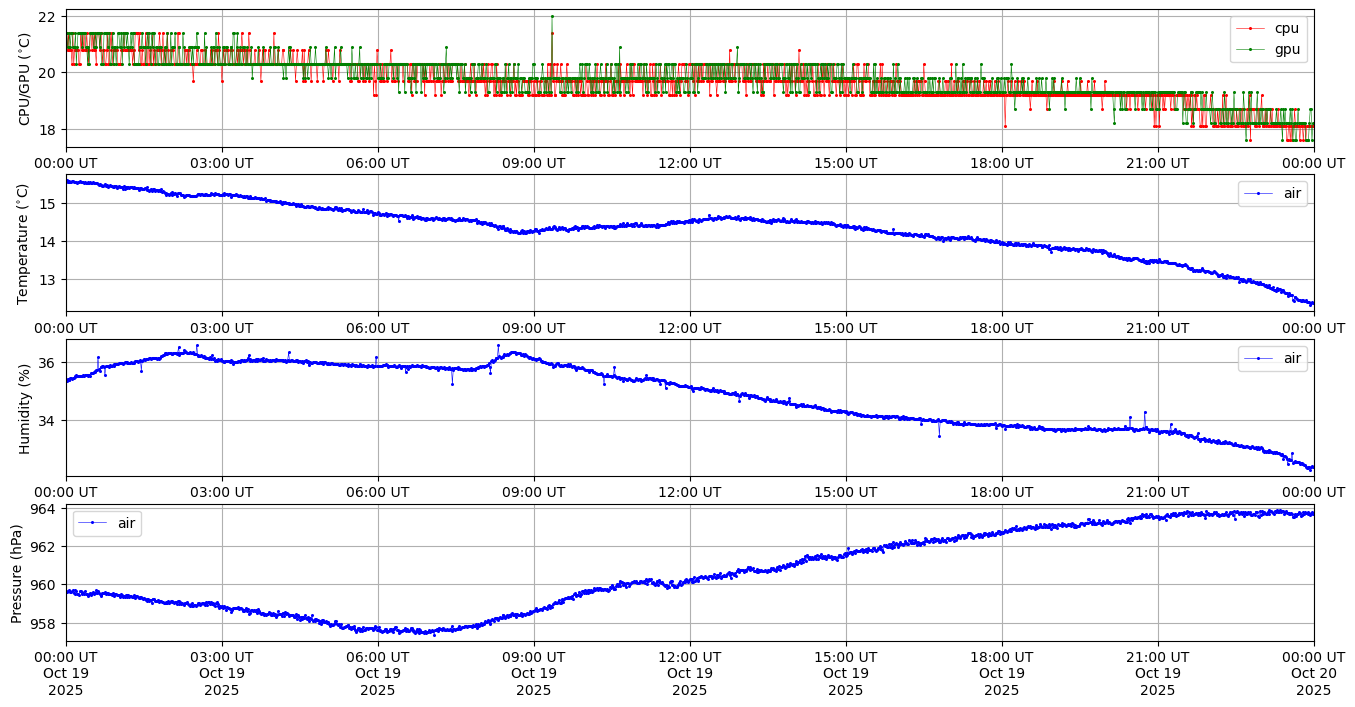Viewport: 1355px width, 707px height.
Task: Click the Pressure (hPa) y-axis label
Action: [x=17, y=573]
